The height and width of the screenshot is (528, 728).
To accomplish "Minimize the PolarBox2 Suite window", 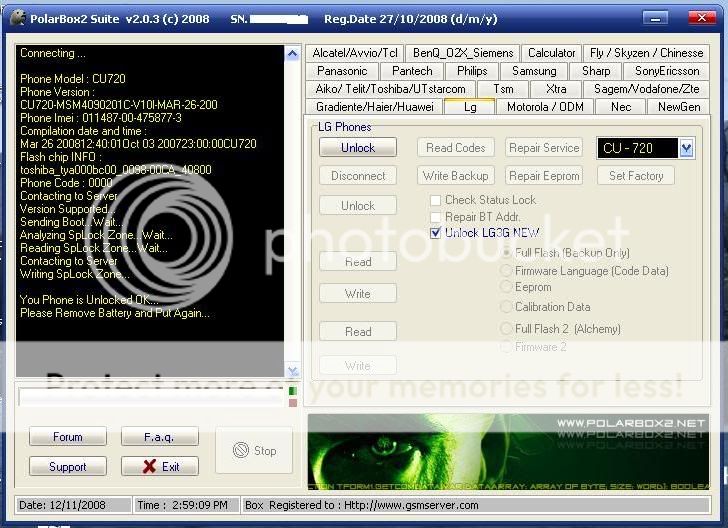I will coord(656,19).
